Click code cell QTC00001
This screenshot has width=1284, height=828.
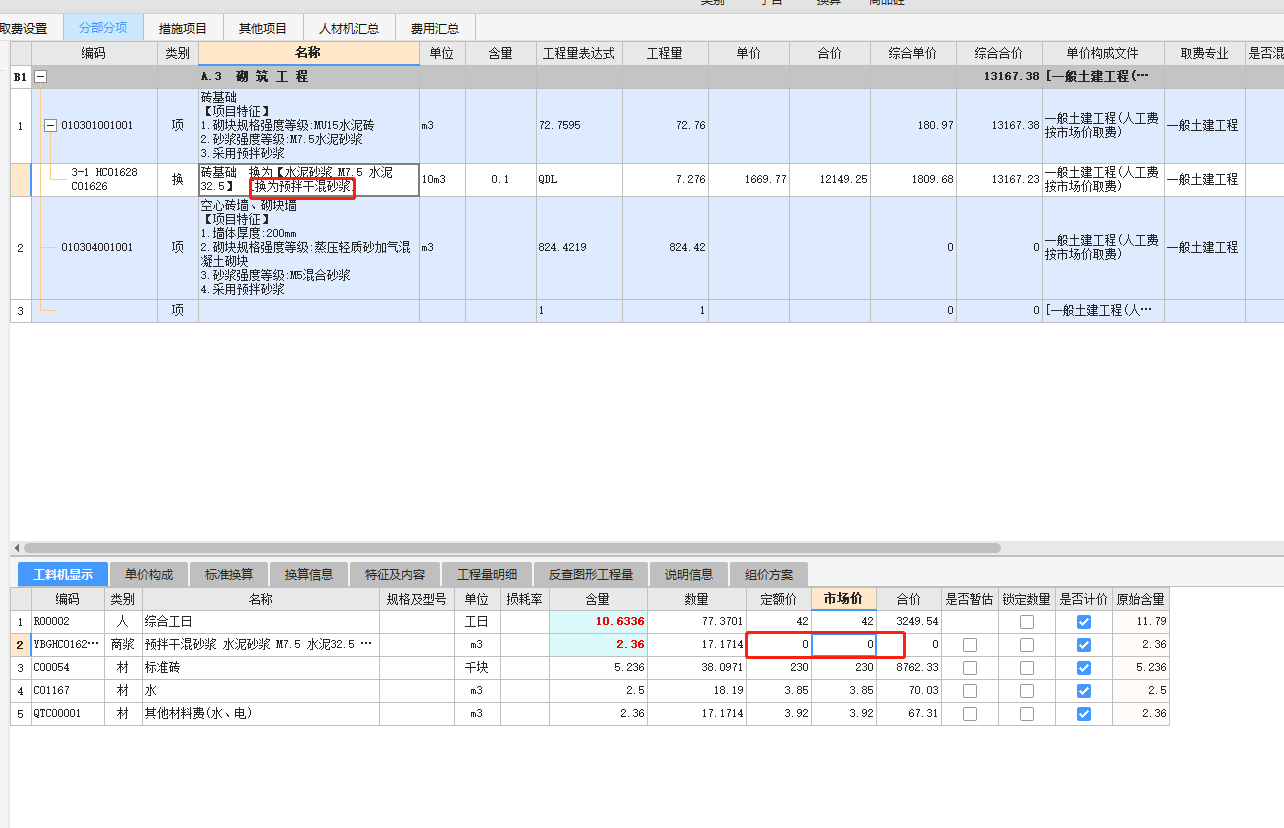coord(68,714)
